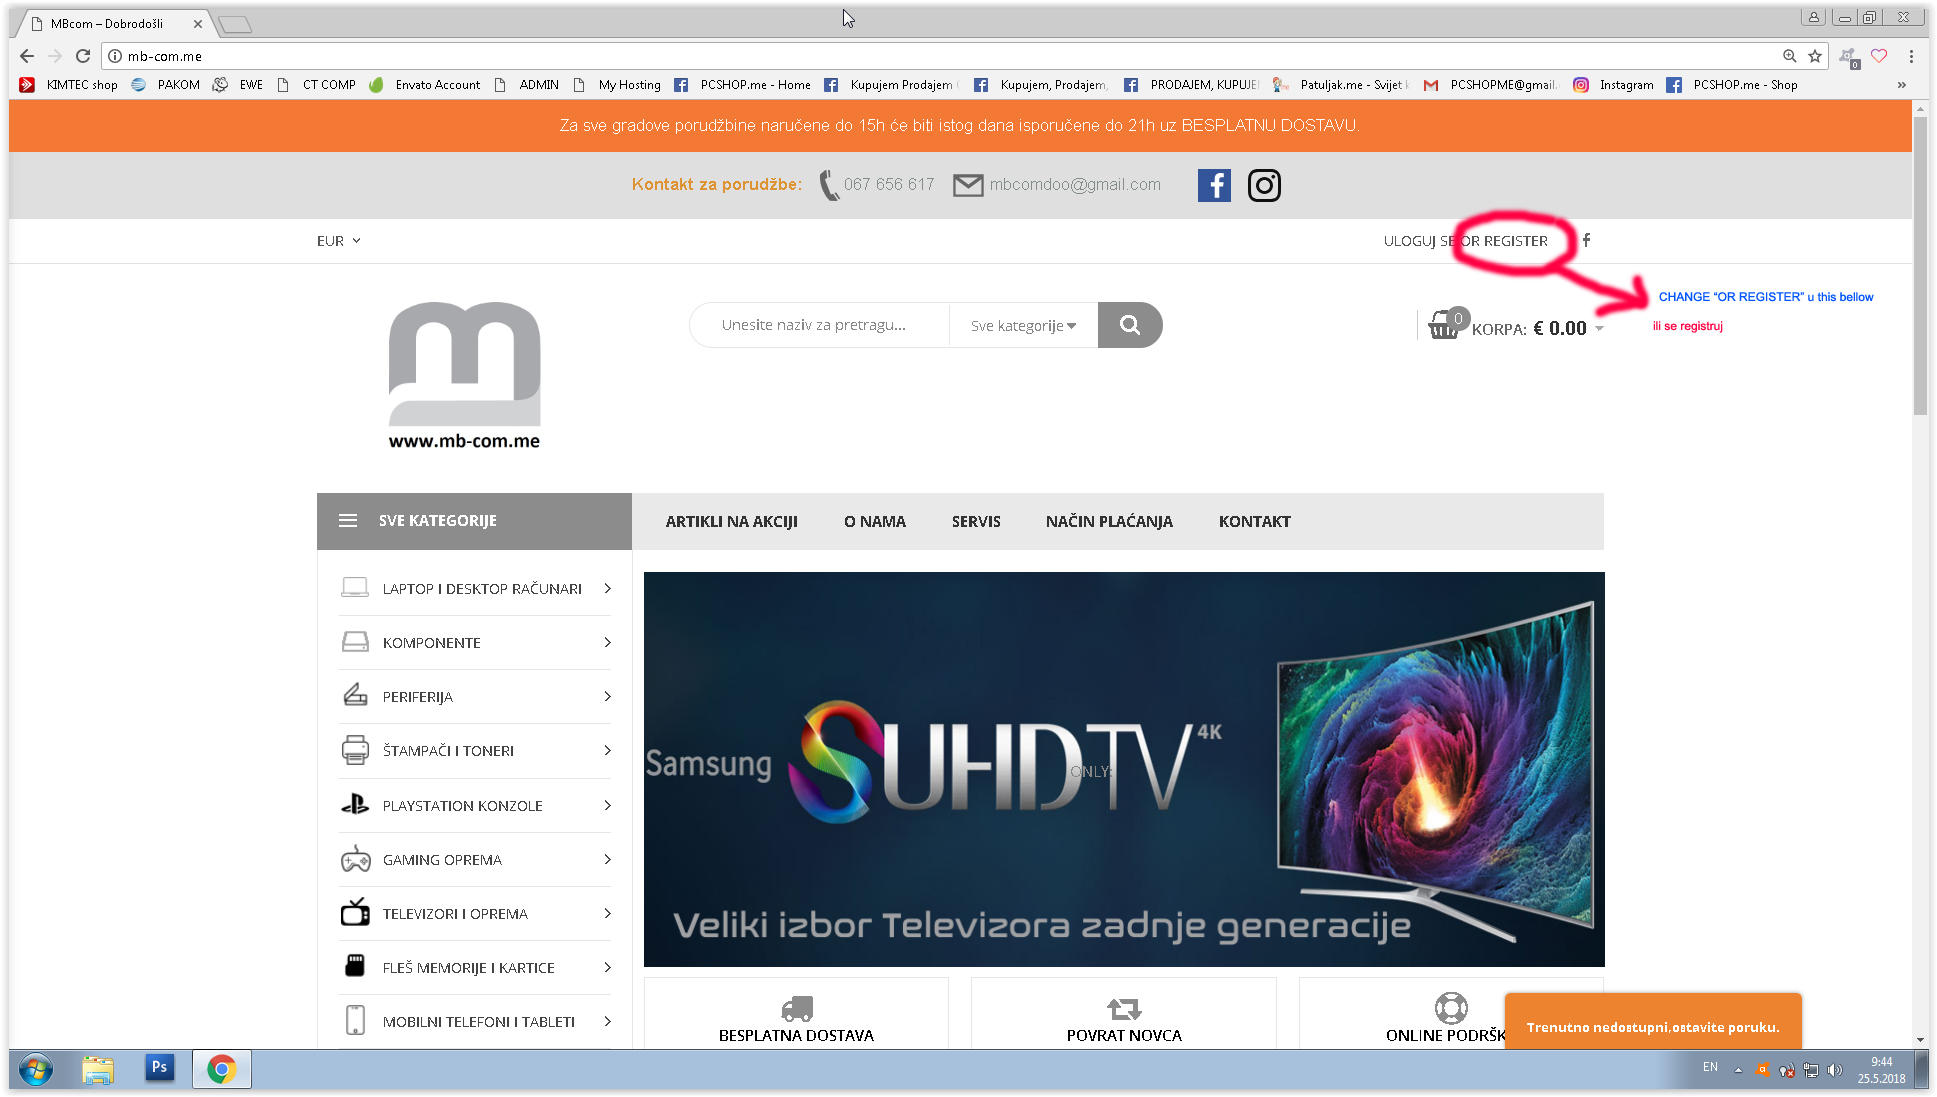The width and height of the screenshot is (1937, 1097).
Task: Click the phone icon for Mobilni telefoni
Action: click(355, 1020)
